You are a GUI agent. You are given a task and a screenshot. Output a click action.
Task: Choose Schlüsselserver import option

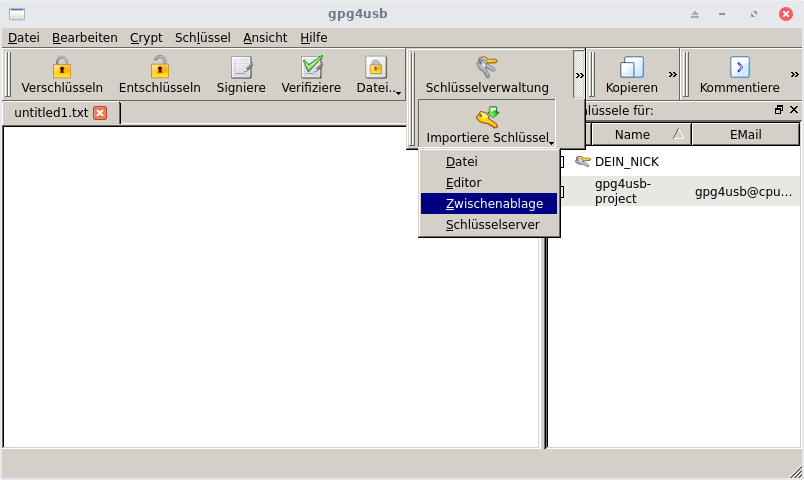[489, 225]
